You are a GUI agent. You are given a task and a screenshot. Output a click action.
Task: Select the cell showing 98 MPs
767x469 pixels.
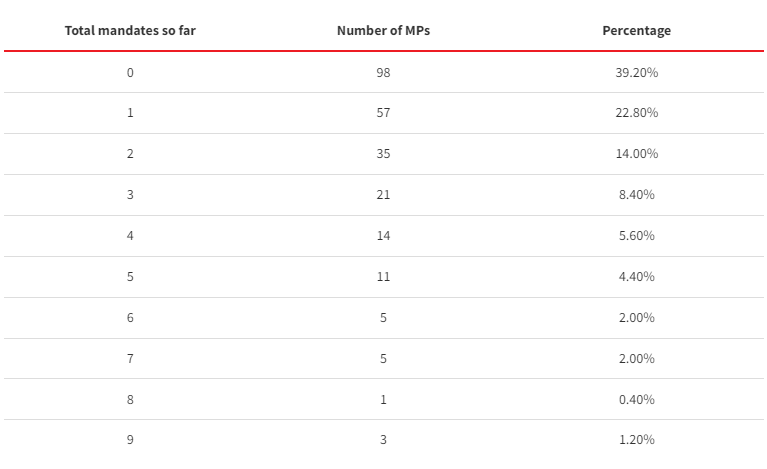click(x=384, y=72)
